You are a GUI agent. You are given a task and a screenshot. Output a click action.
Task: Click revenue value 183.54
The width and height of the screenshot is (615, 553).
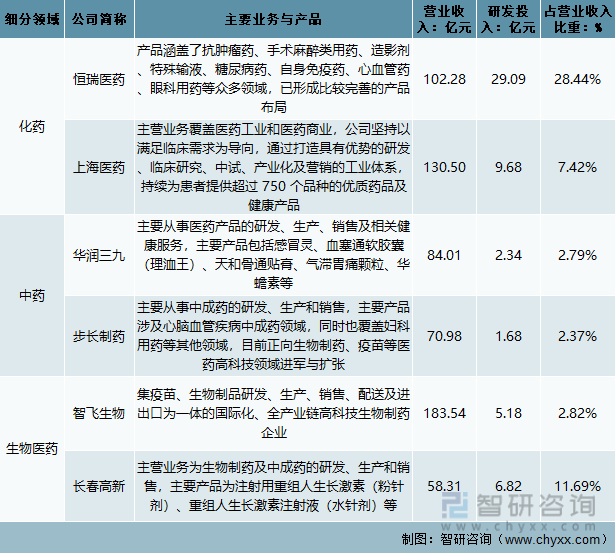(x=444, y=413)
